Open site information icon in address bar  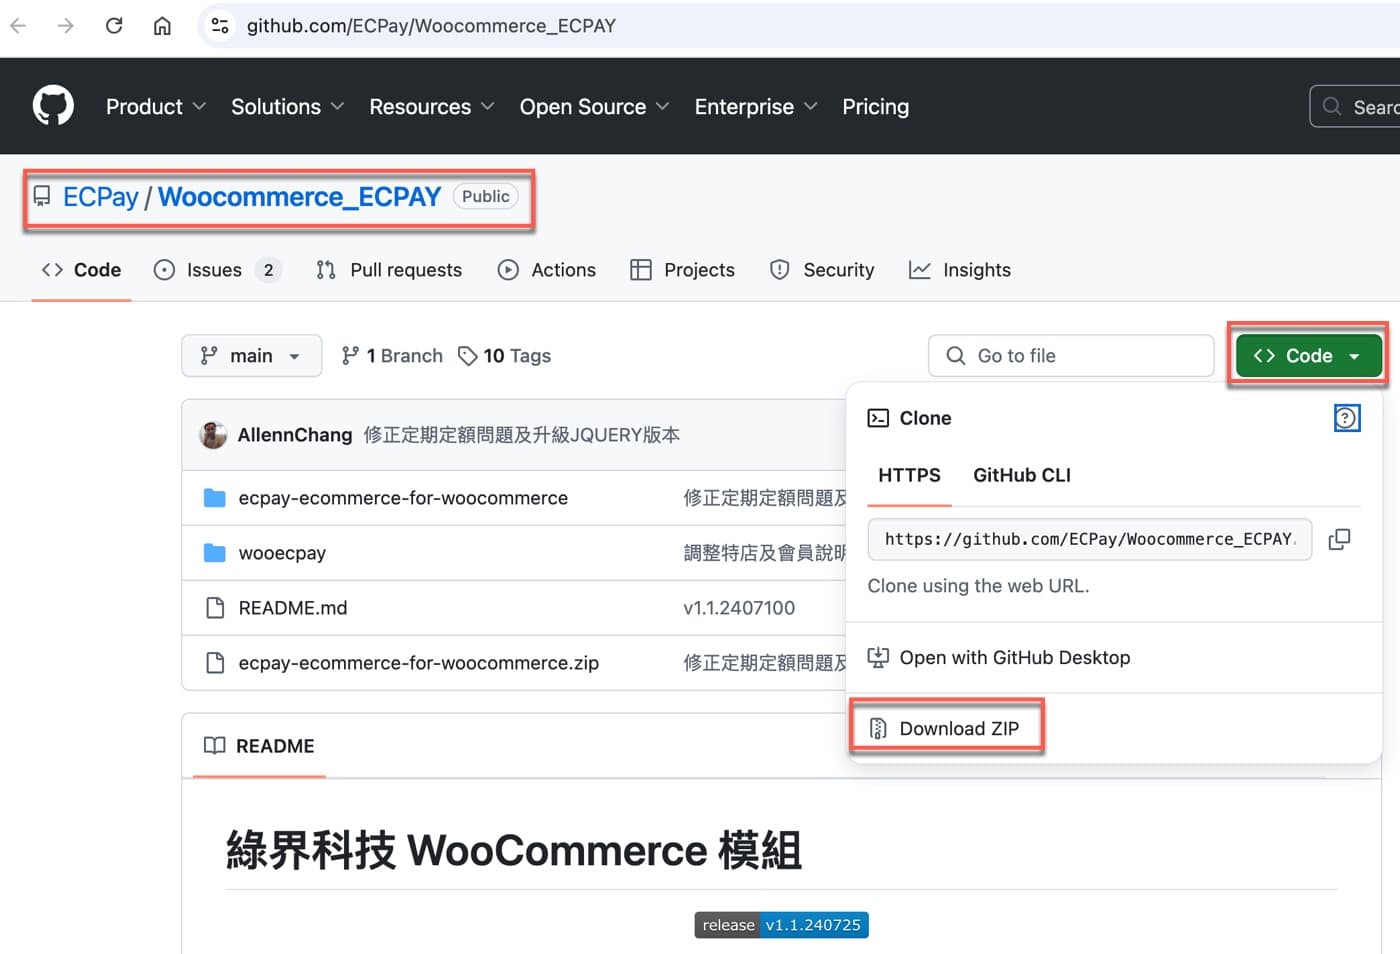click(220, 26)
